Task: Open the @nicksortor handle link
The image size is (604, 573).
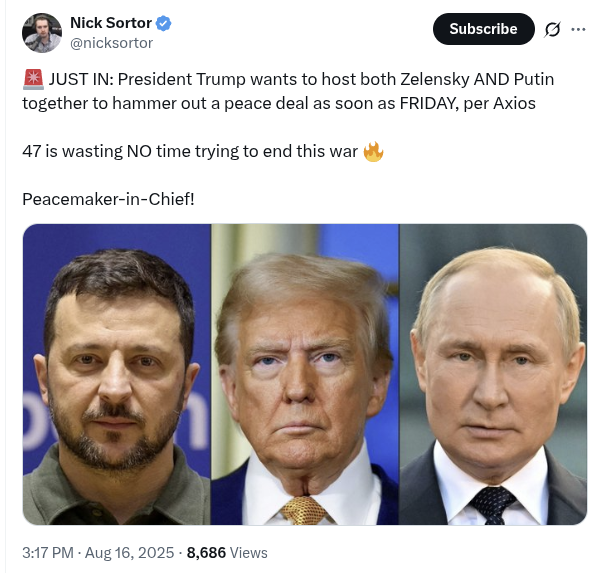Action: tap(111, 43)
